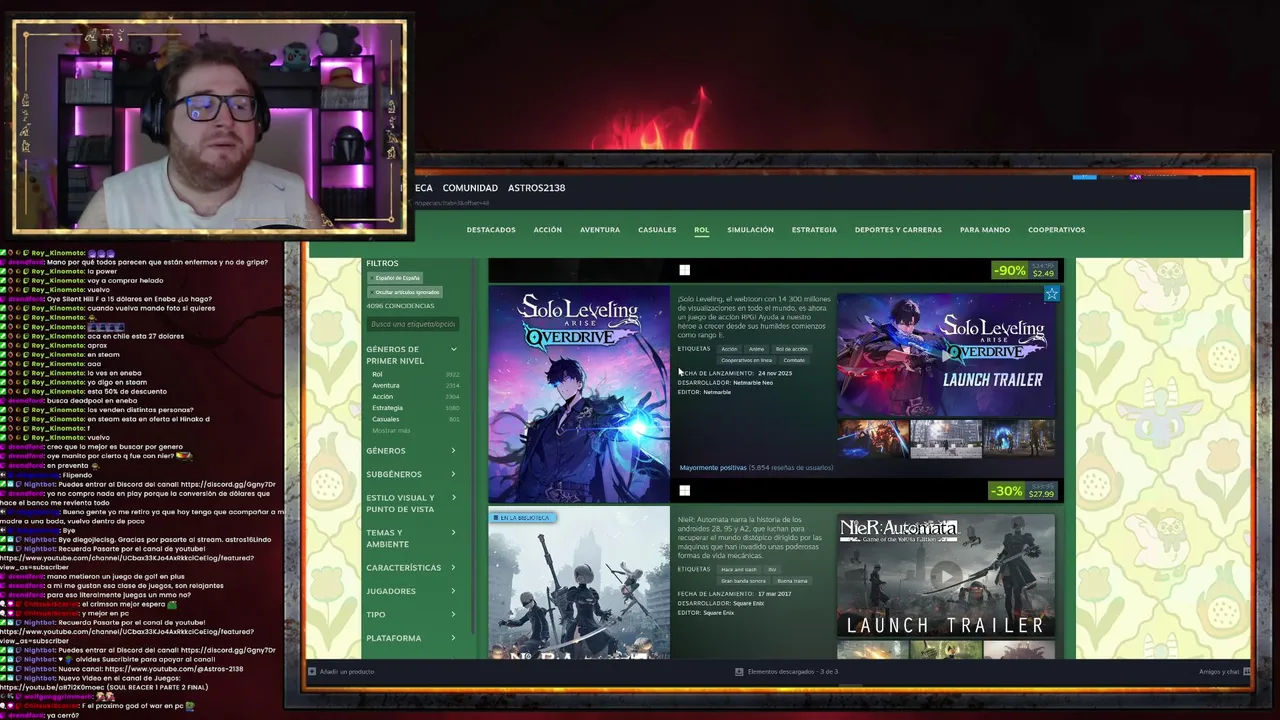Select the Rol tab

(702, 230)
